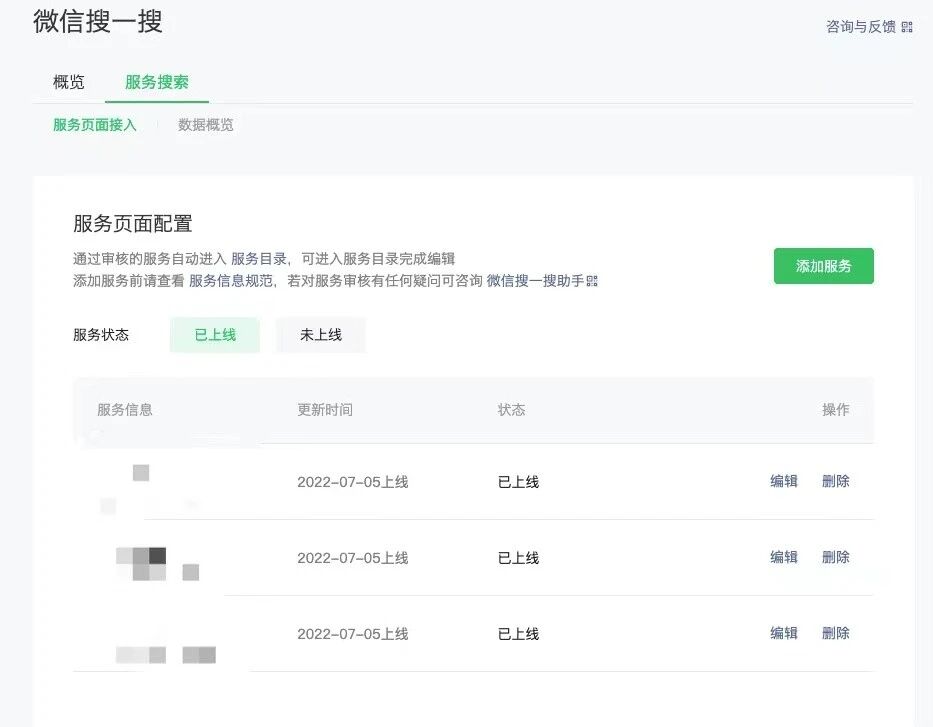Click the 服务状态 label
Image resolution: width=933 pixels, height=727 pixels.
[x=101, y=335]
